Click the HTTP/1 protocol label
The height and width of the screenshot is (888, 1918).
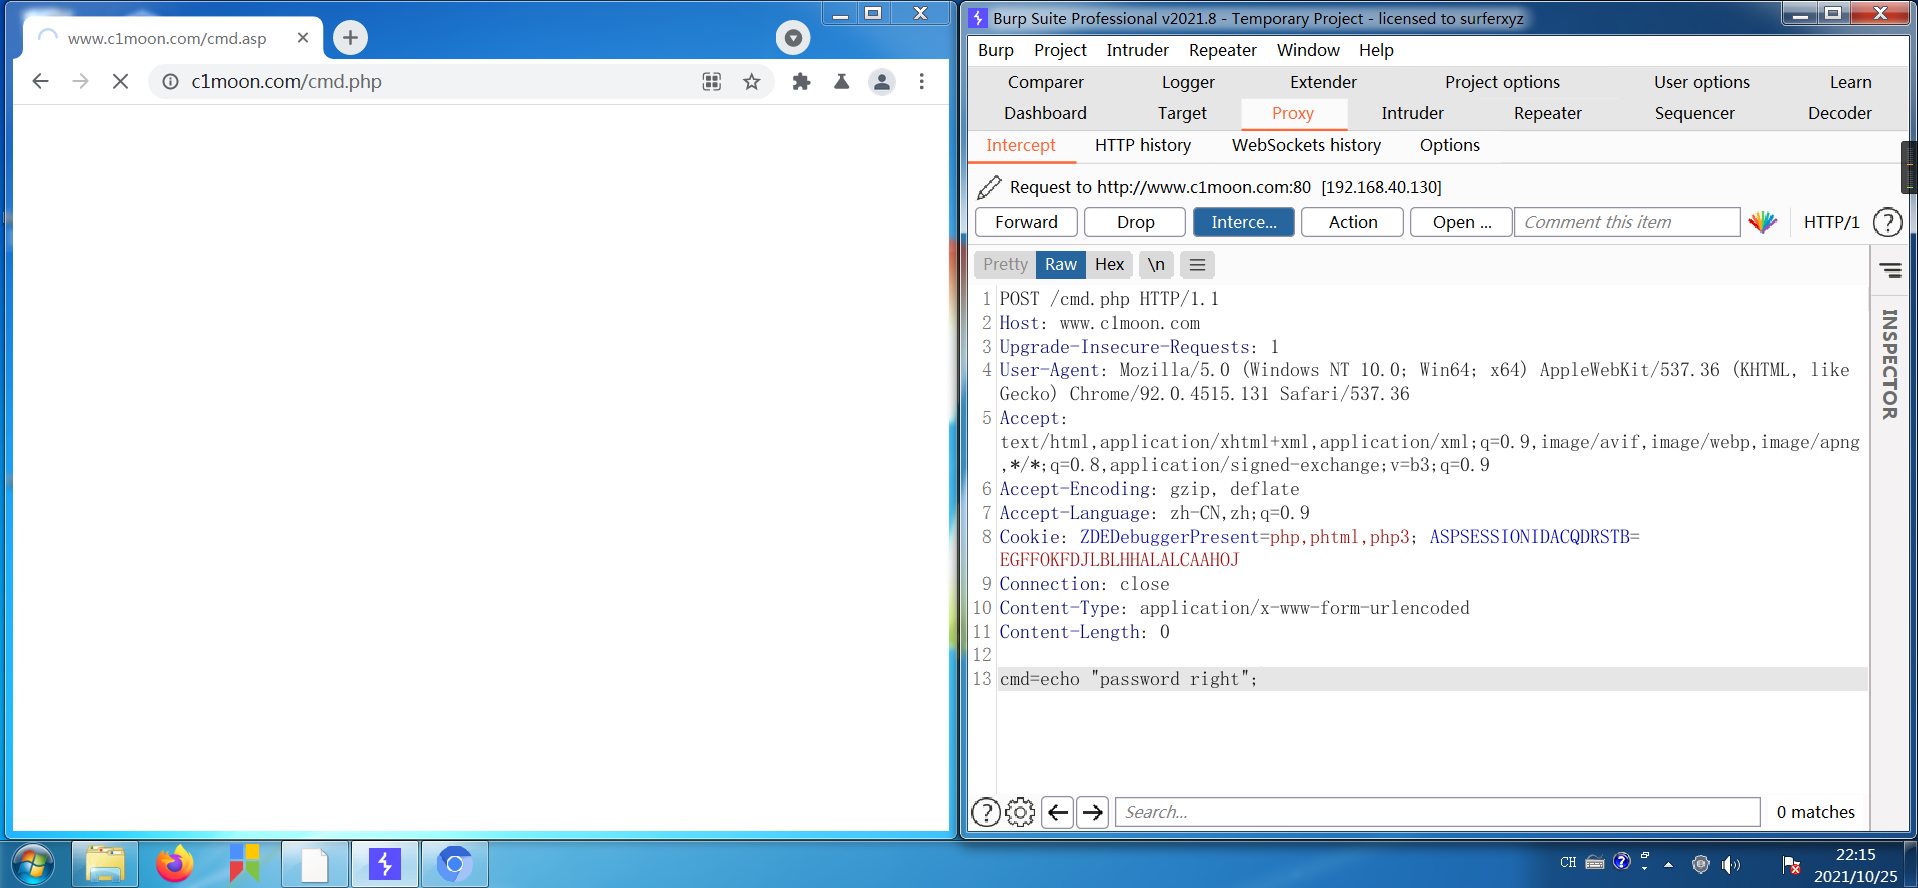(1831, 222)
